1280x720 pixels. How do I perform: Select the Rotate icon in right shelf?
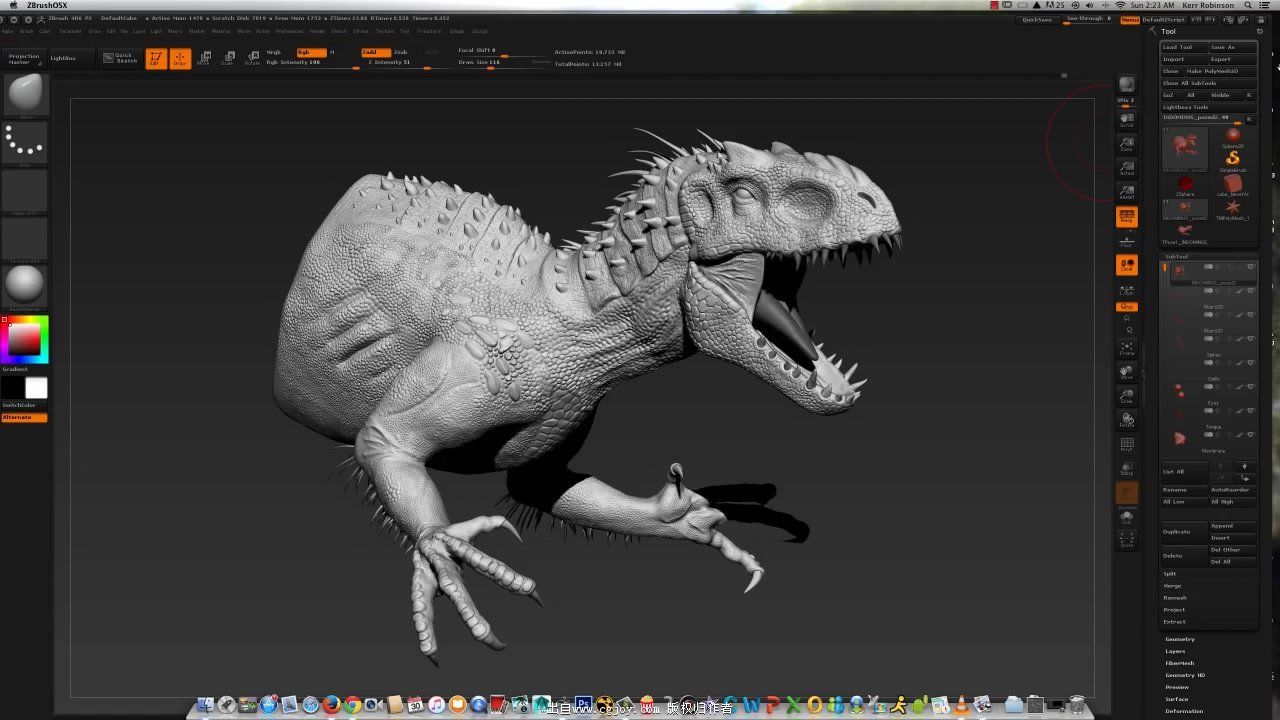click(1127, 421)
